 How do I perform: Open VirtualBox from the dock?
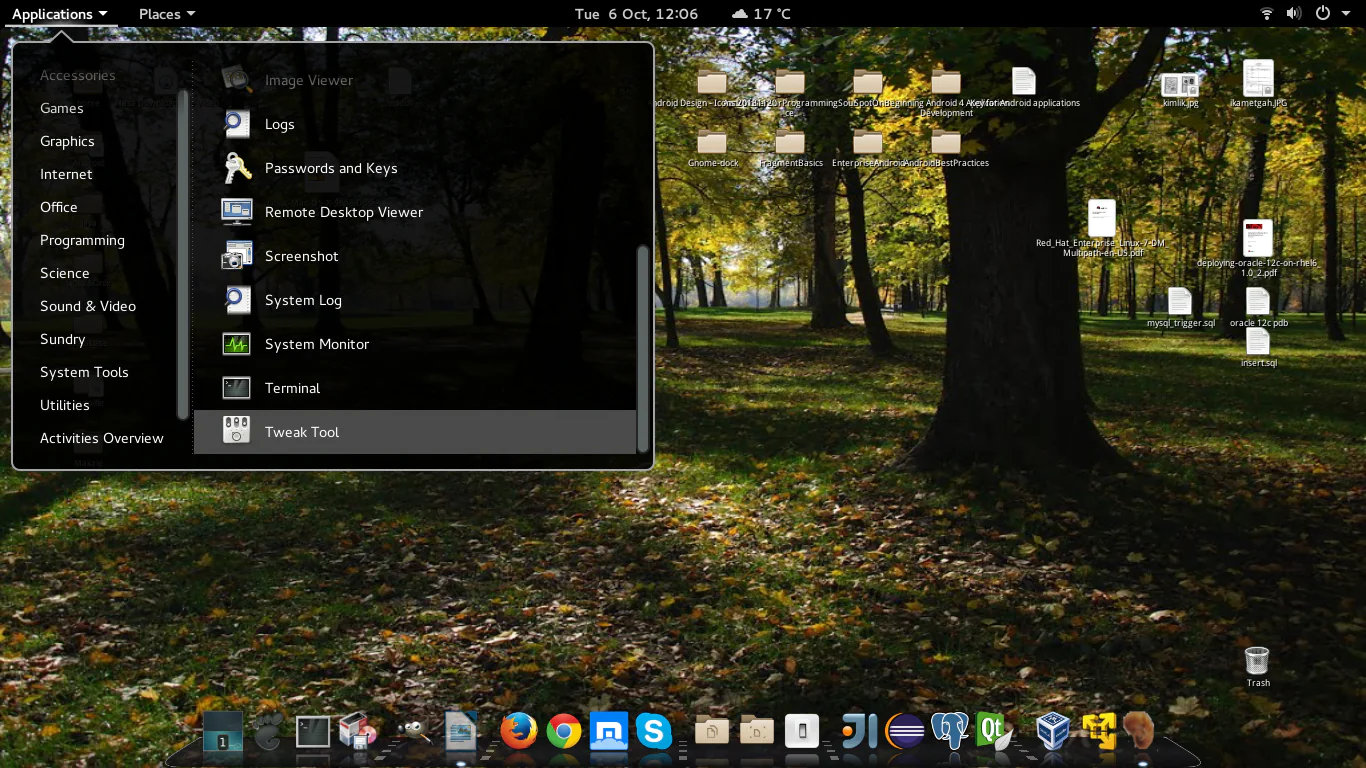1053,732
